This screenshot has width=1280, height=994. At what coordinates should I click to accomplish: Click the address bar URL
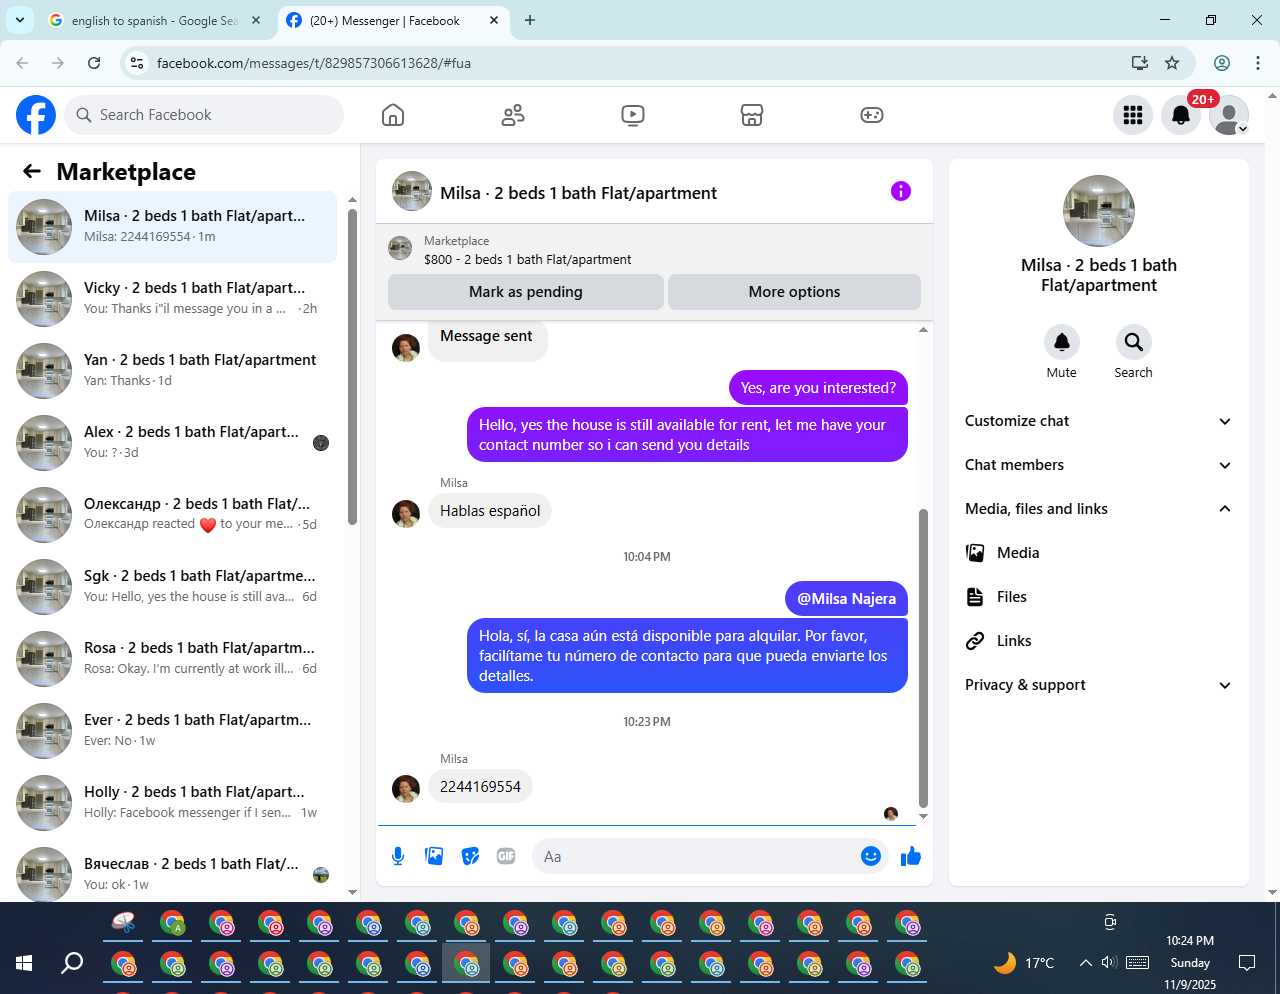314,63
